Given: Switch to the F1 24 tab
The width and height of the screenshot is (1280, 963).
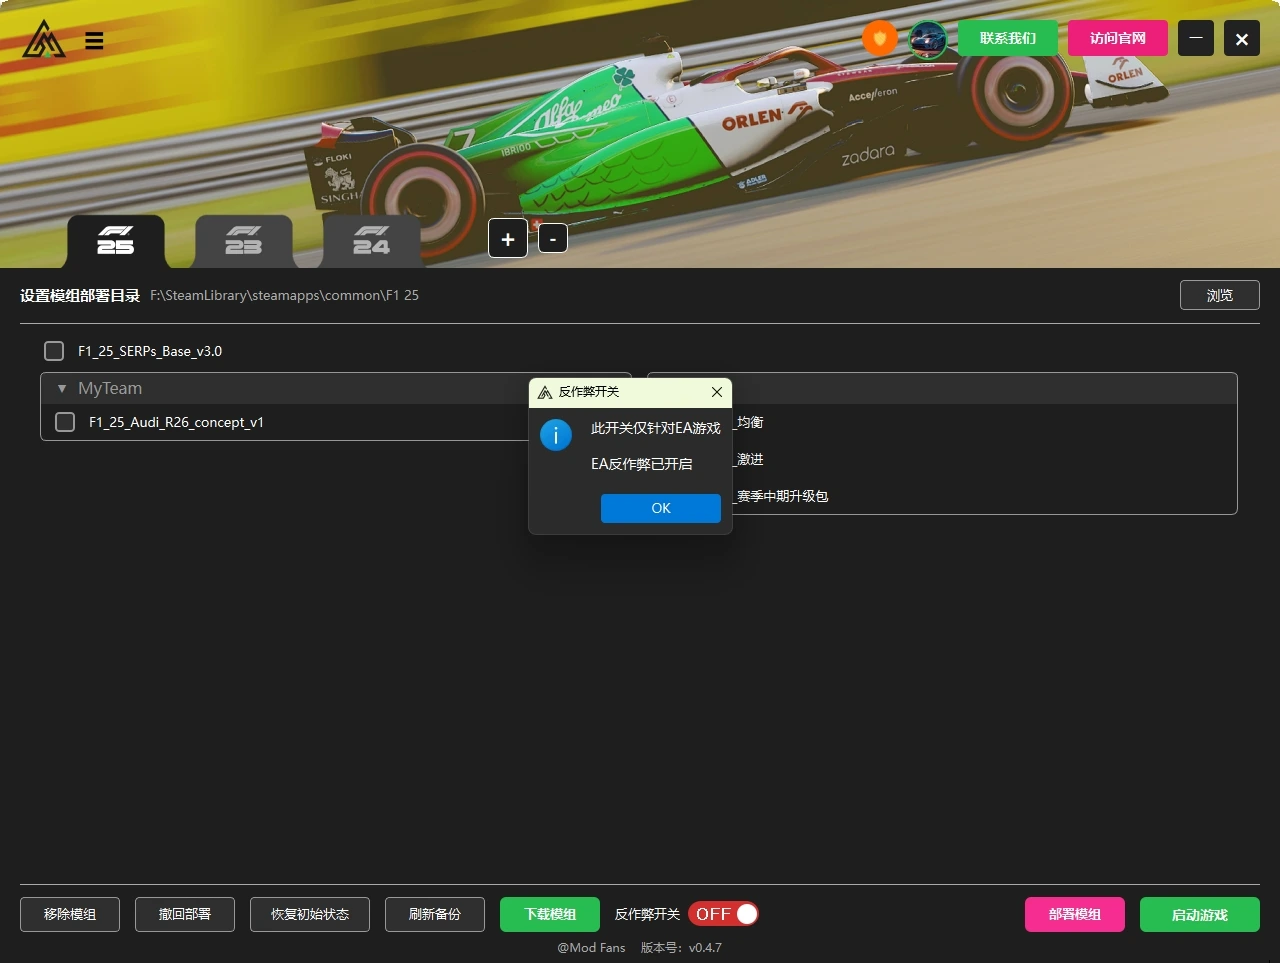Looking at the screenshot, I should (371, 241).
